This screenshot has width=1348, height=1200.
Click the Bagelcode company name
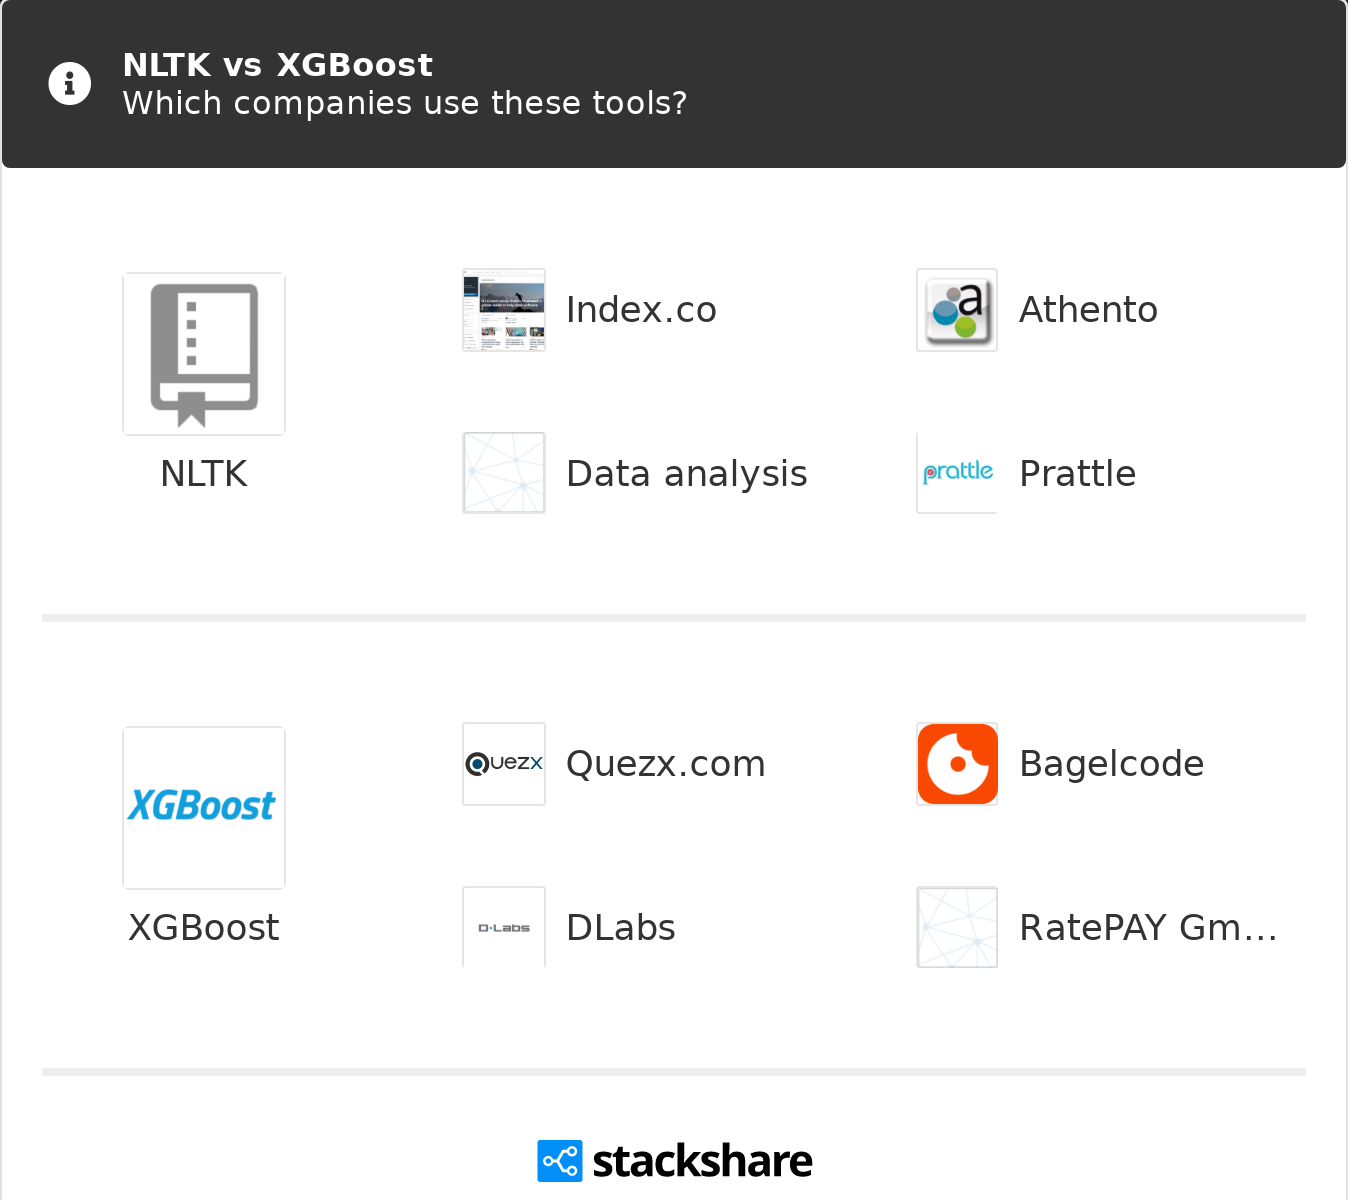coord(1111,764)
